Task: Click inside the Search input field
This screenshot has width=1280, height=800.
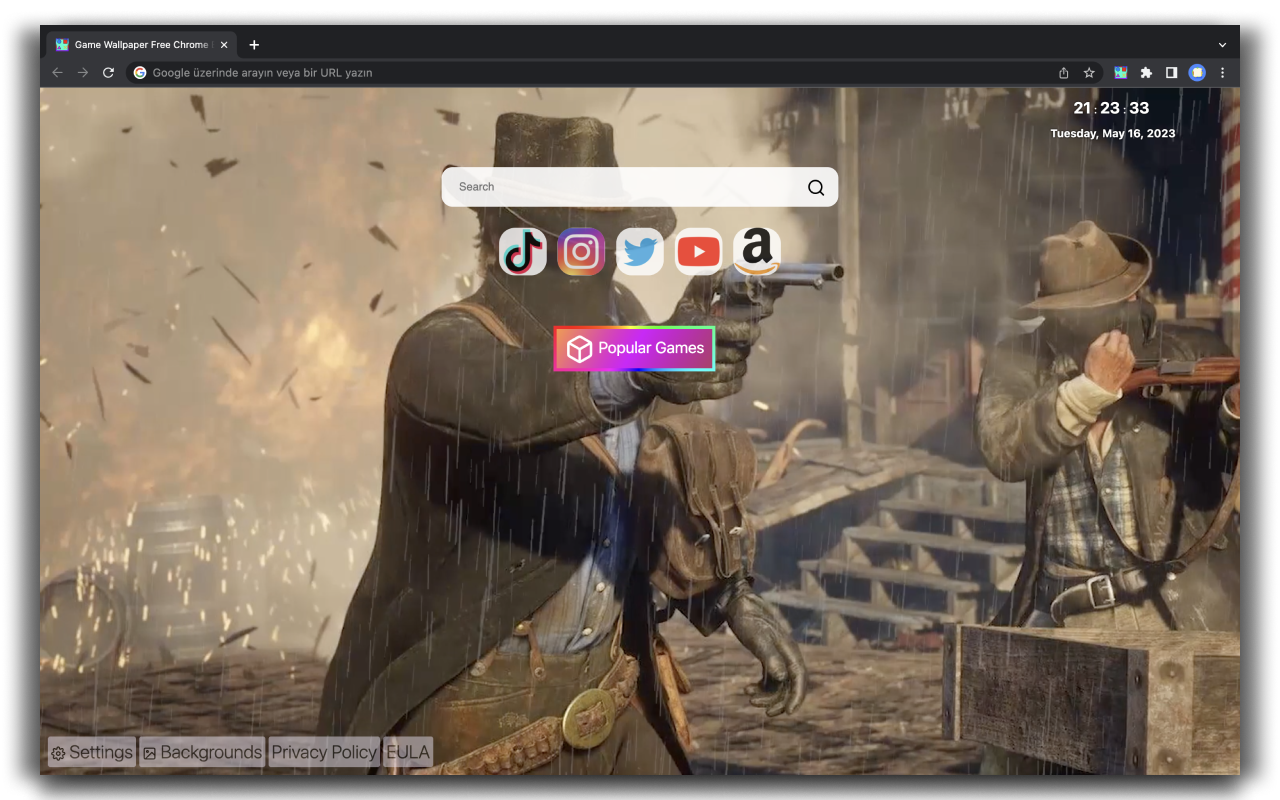Action: click(x=600, y=187)
